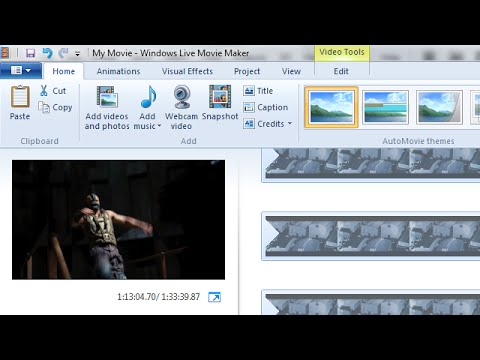Open the Edit tab under Video Tools
This screenshot has height=360, width=480.
coord(341,71)
